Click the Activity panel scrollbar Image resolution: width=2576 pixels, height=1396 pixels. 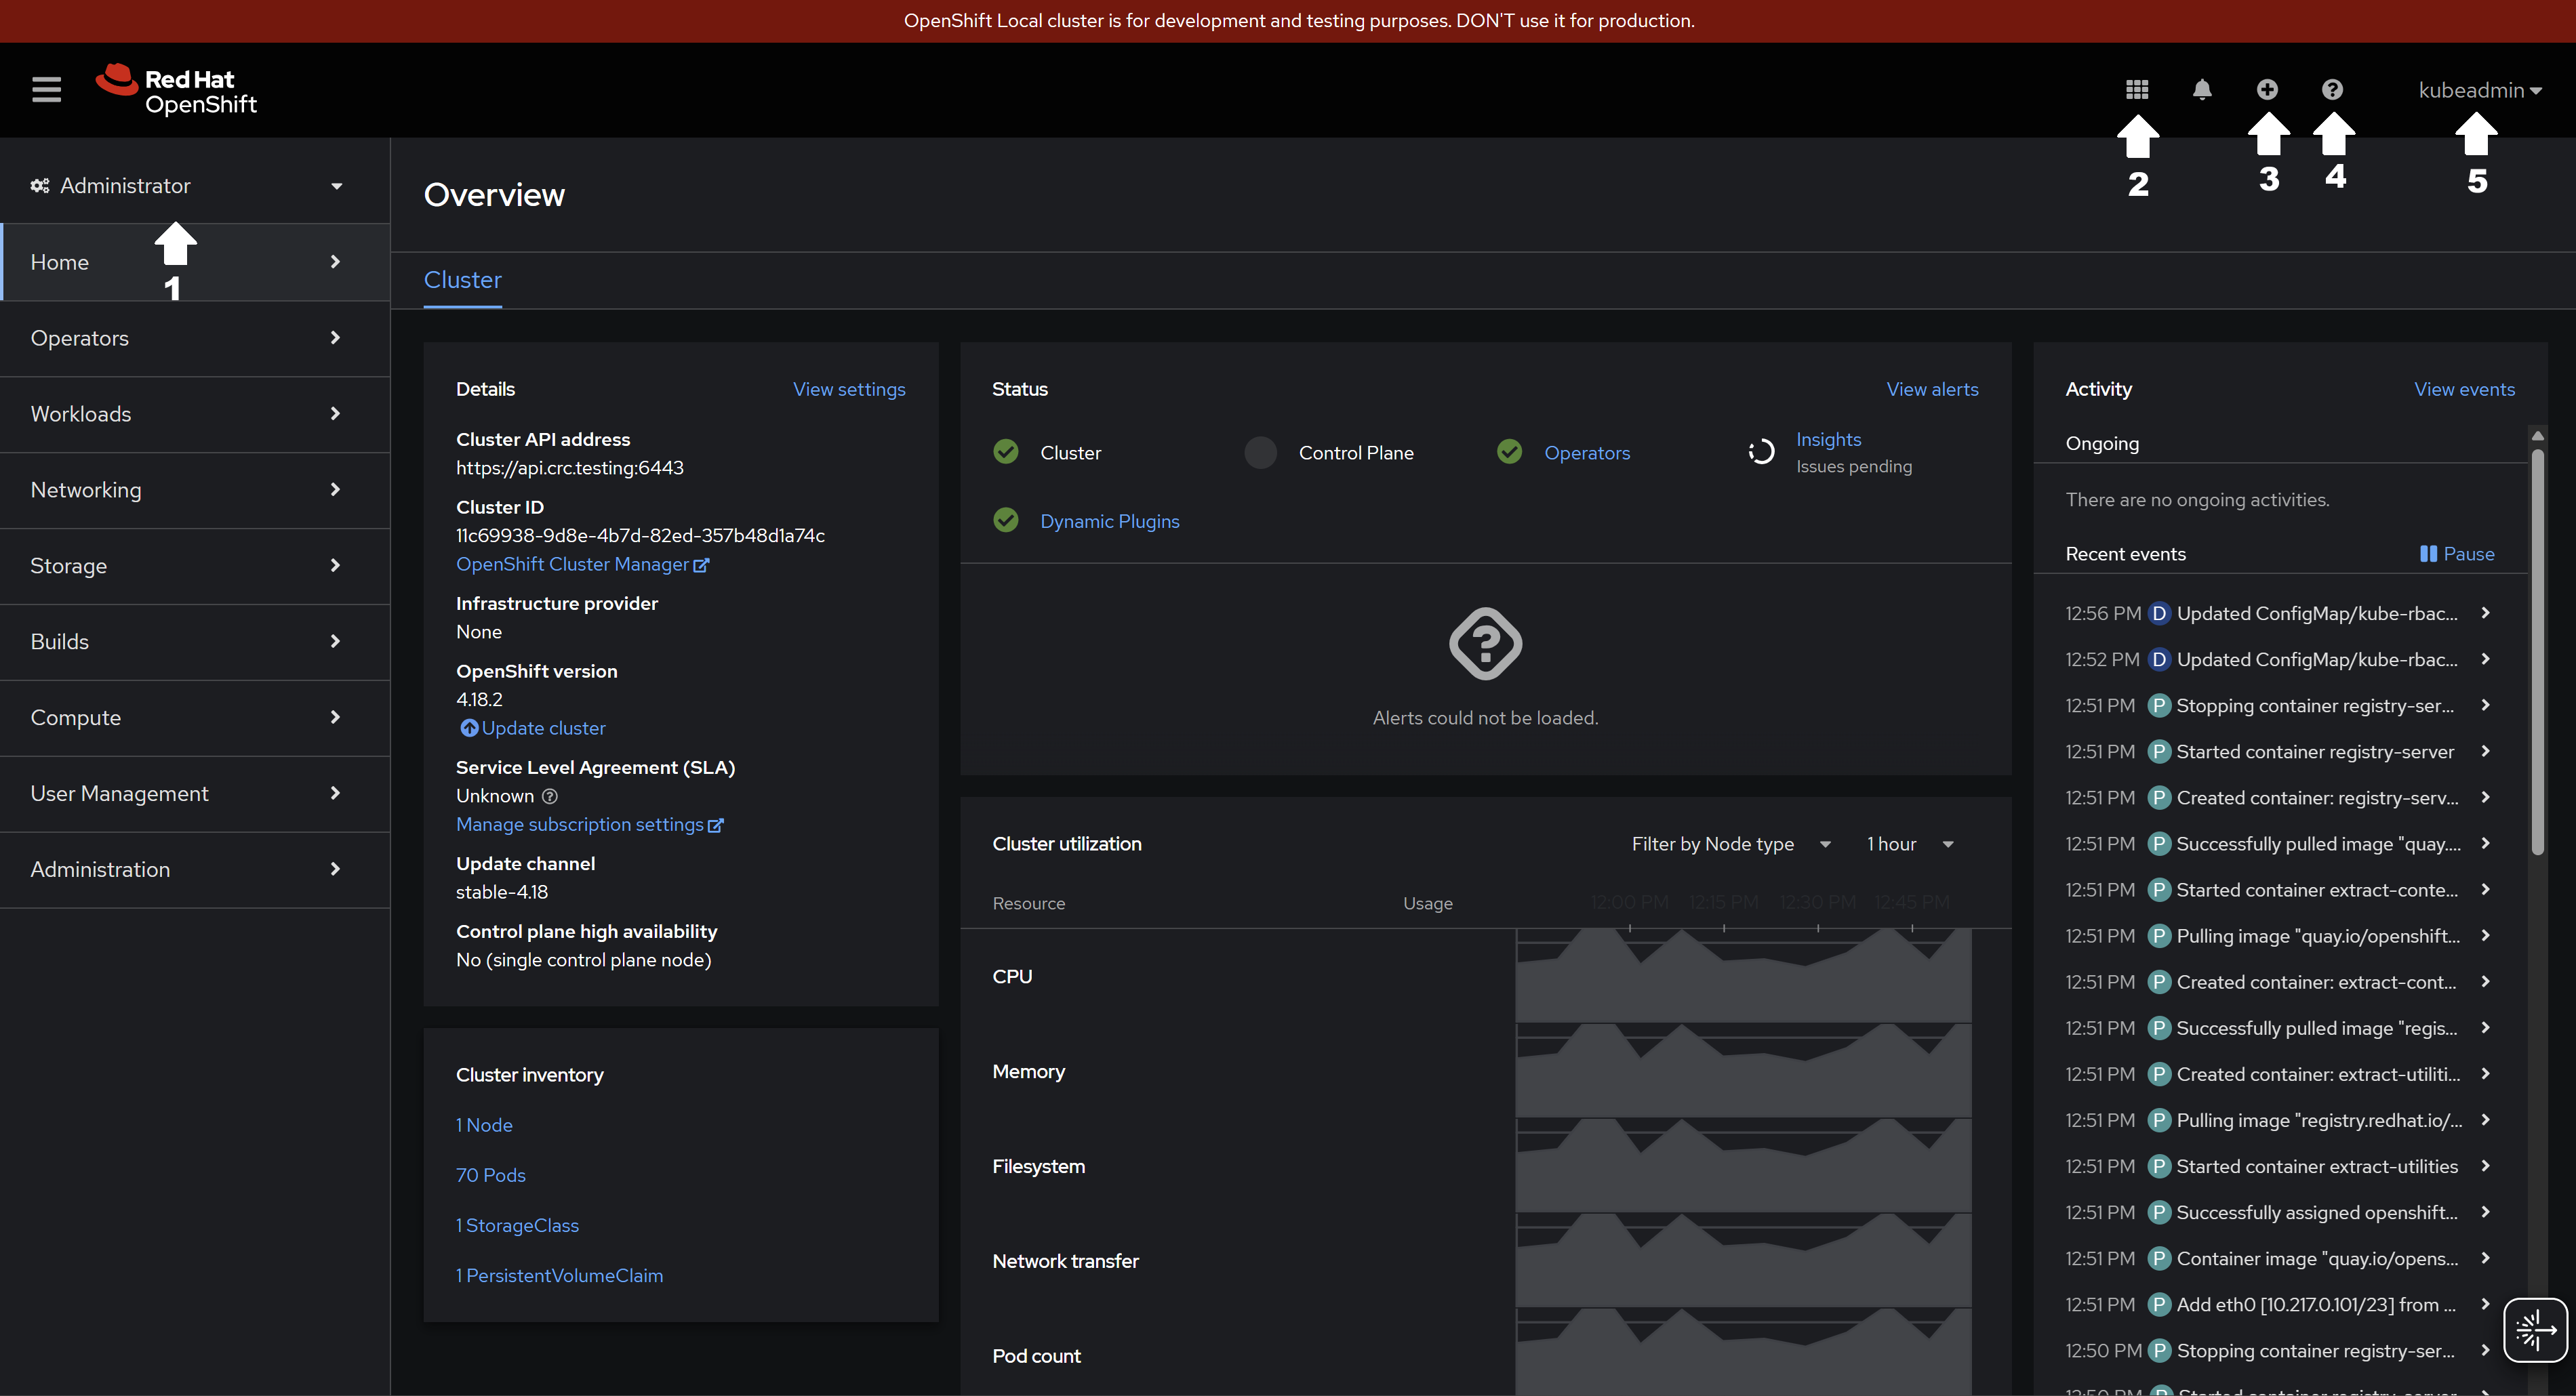tap(2537, 650)
